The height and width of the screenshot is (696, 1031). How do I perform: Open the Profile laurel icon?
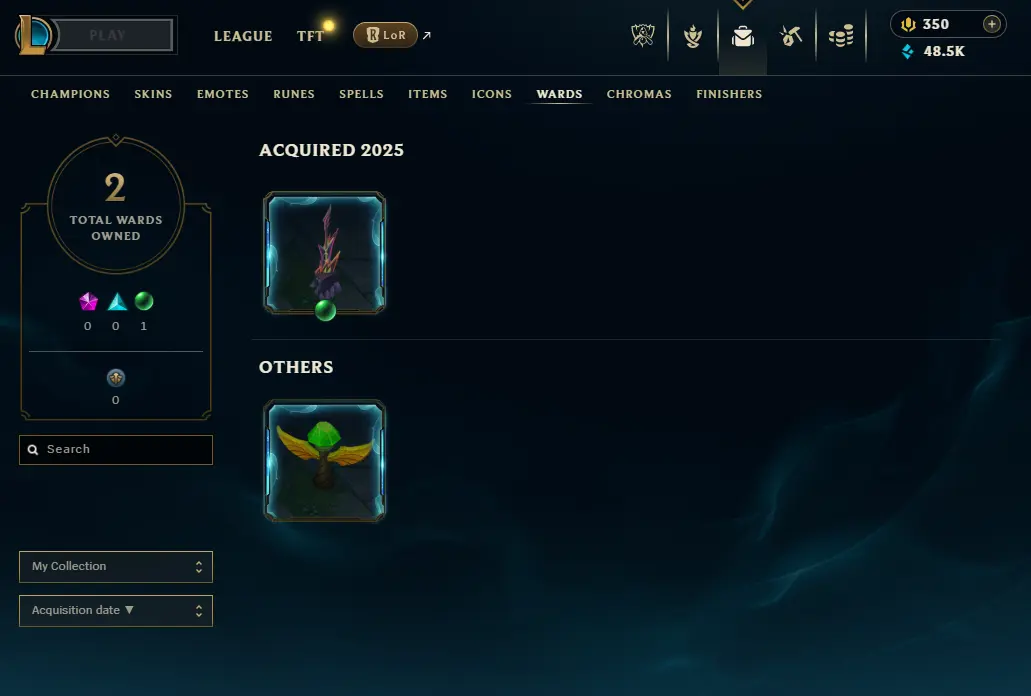tap(692, 36)
